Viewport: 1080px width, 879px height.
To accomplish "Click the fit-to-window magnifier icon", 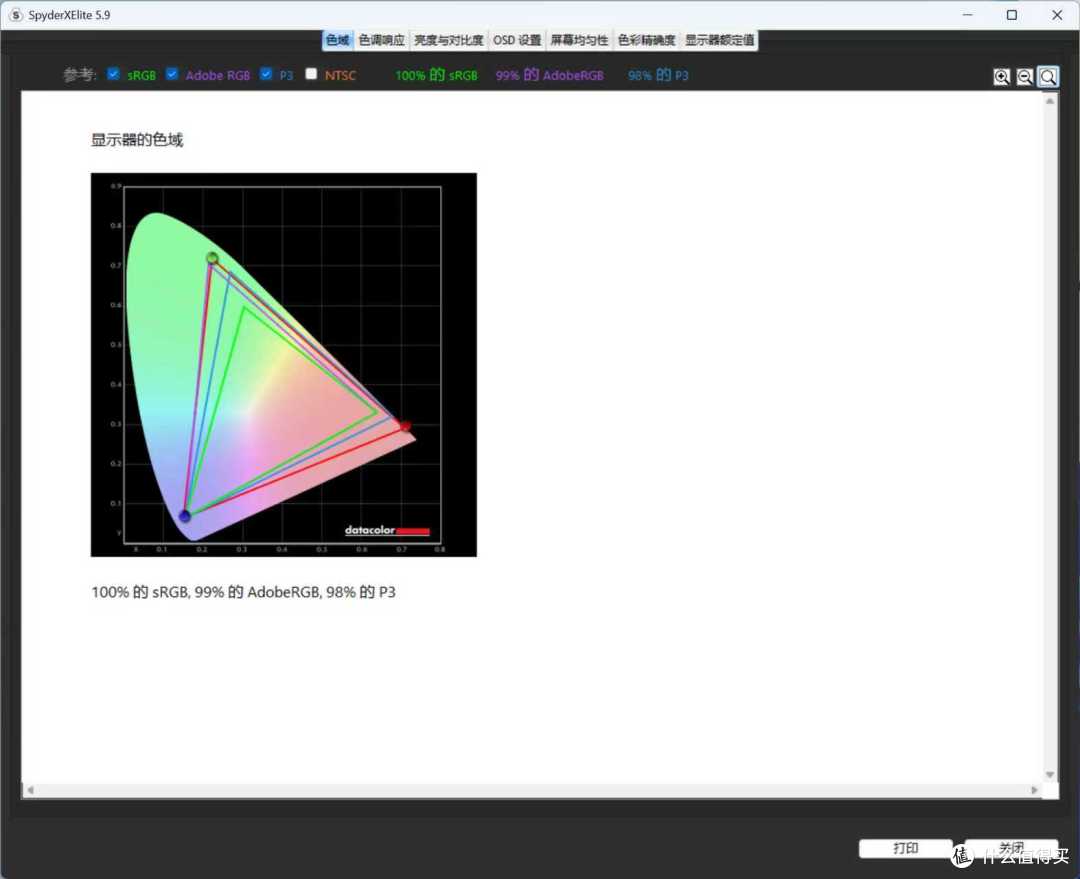I will [1048, 76].
